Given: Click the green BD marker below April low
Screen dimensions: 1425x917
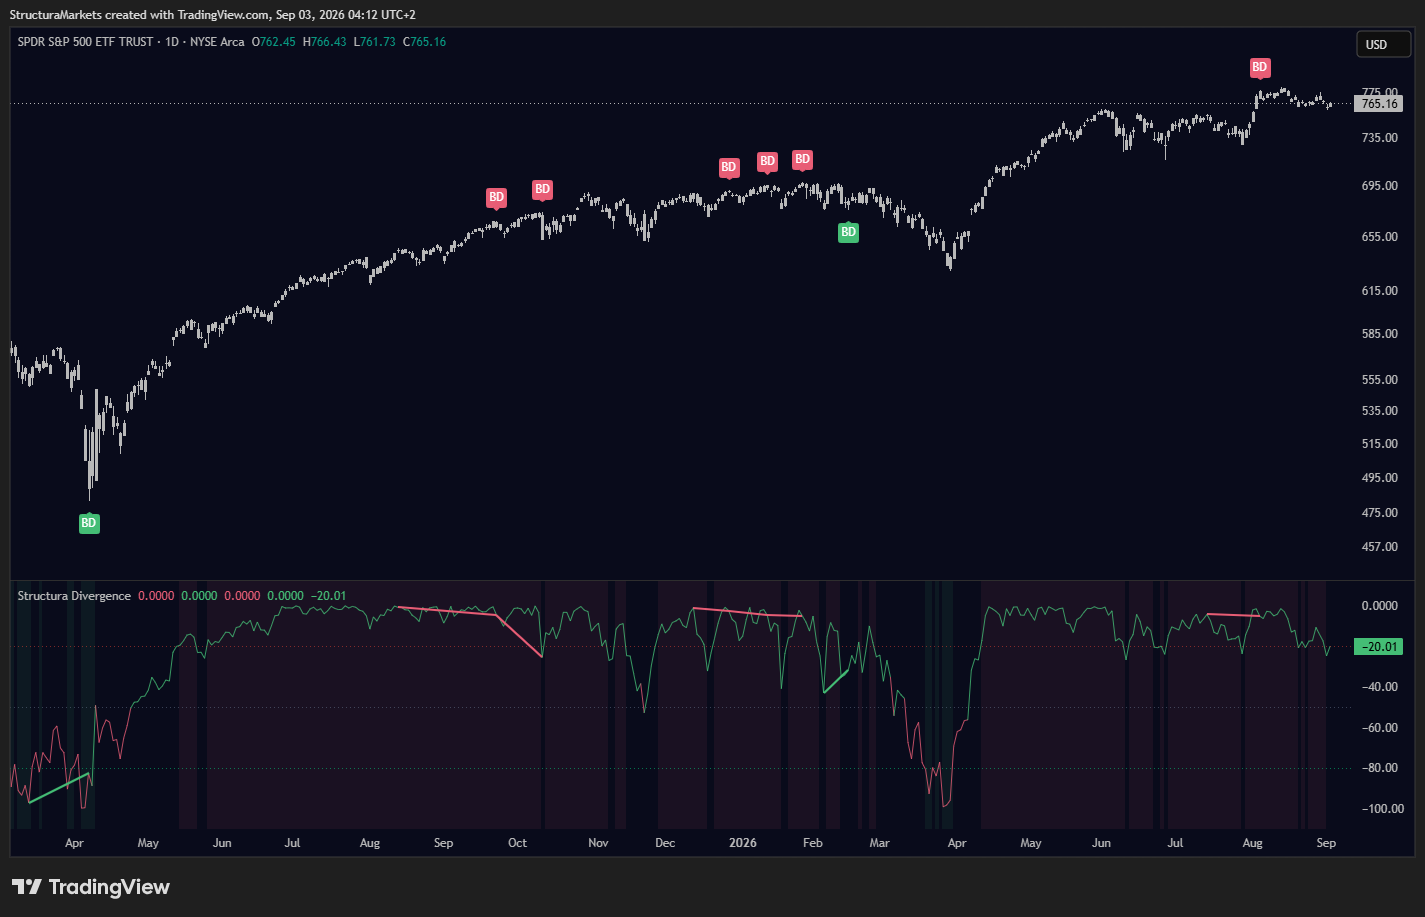Looking at the screenshot, I should (89, 523).
